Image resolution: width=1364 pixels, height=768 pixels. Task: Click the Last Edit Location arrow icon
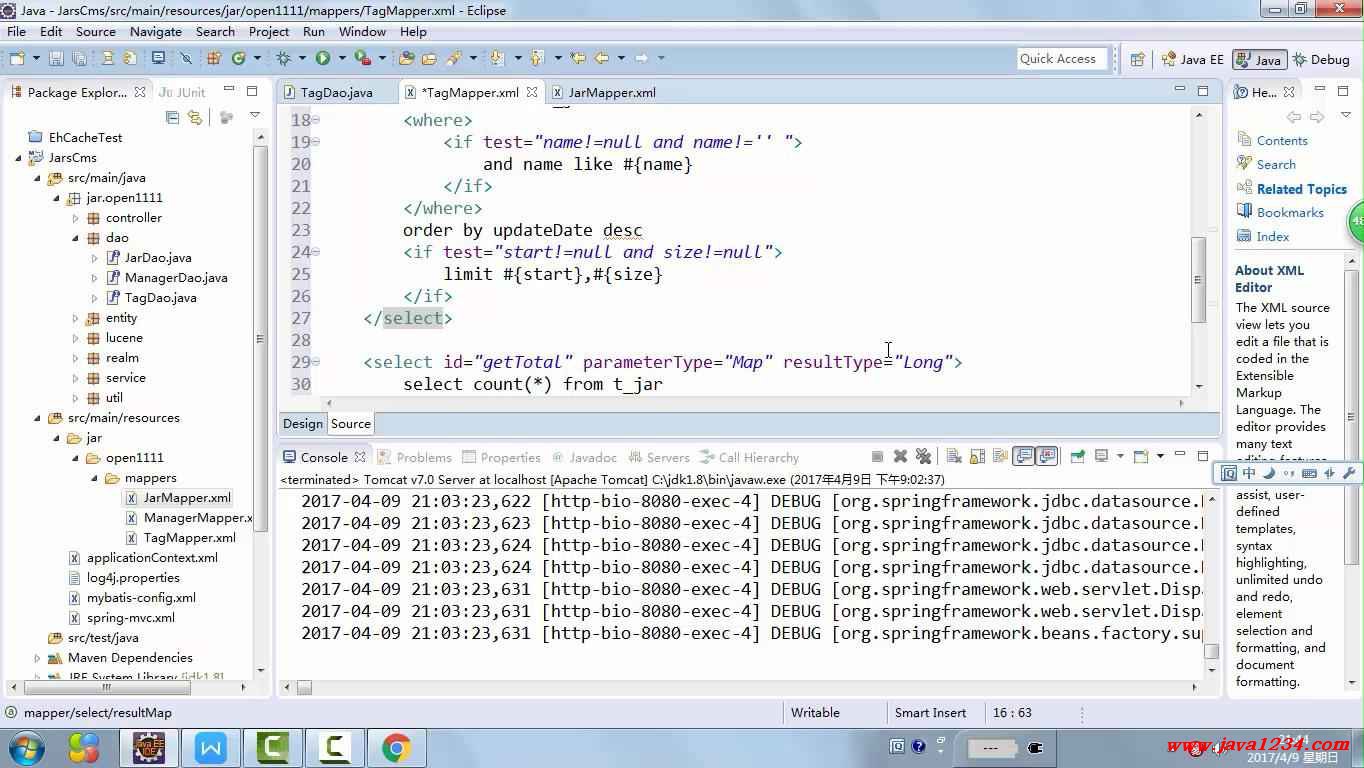(577, 58)
